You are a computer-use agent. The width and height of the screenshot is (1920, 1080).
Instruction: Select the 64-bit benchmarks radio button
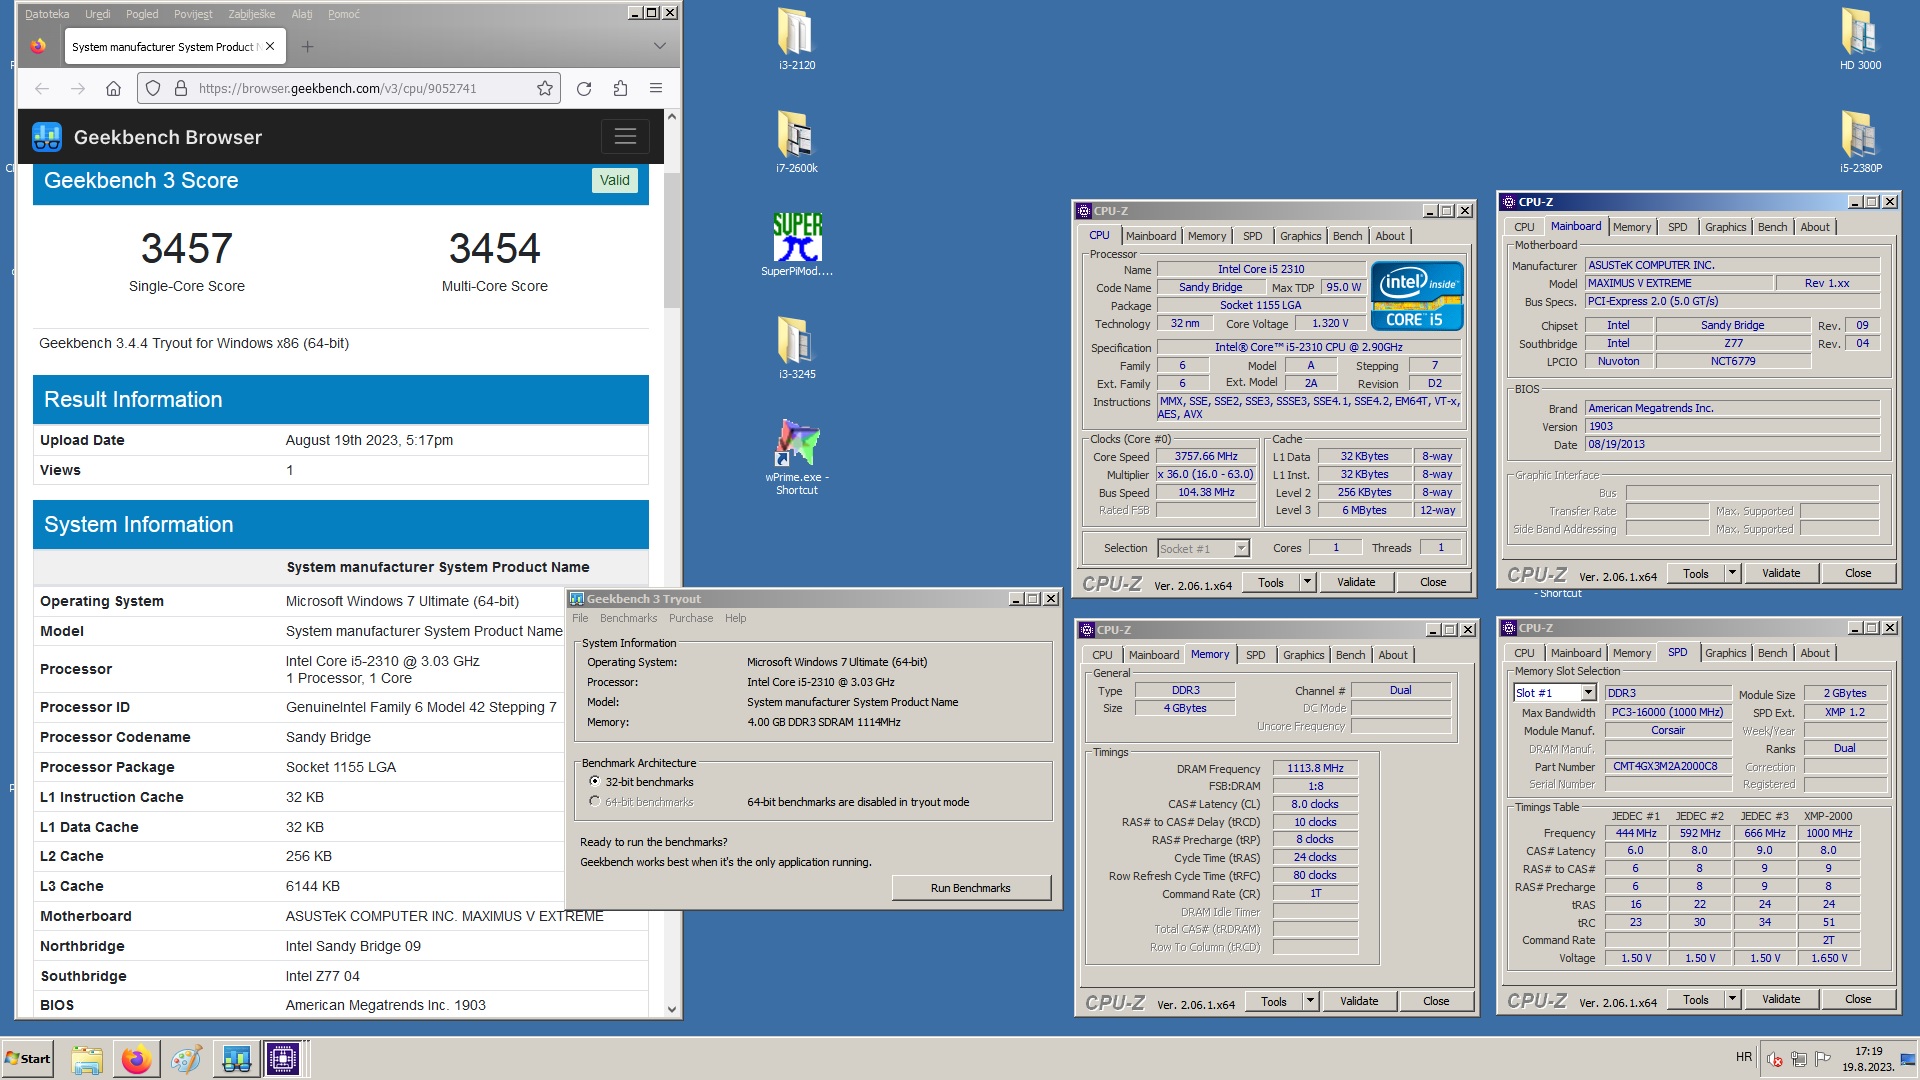[595, 802]
